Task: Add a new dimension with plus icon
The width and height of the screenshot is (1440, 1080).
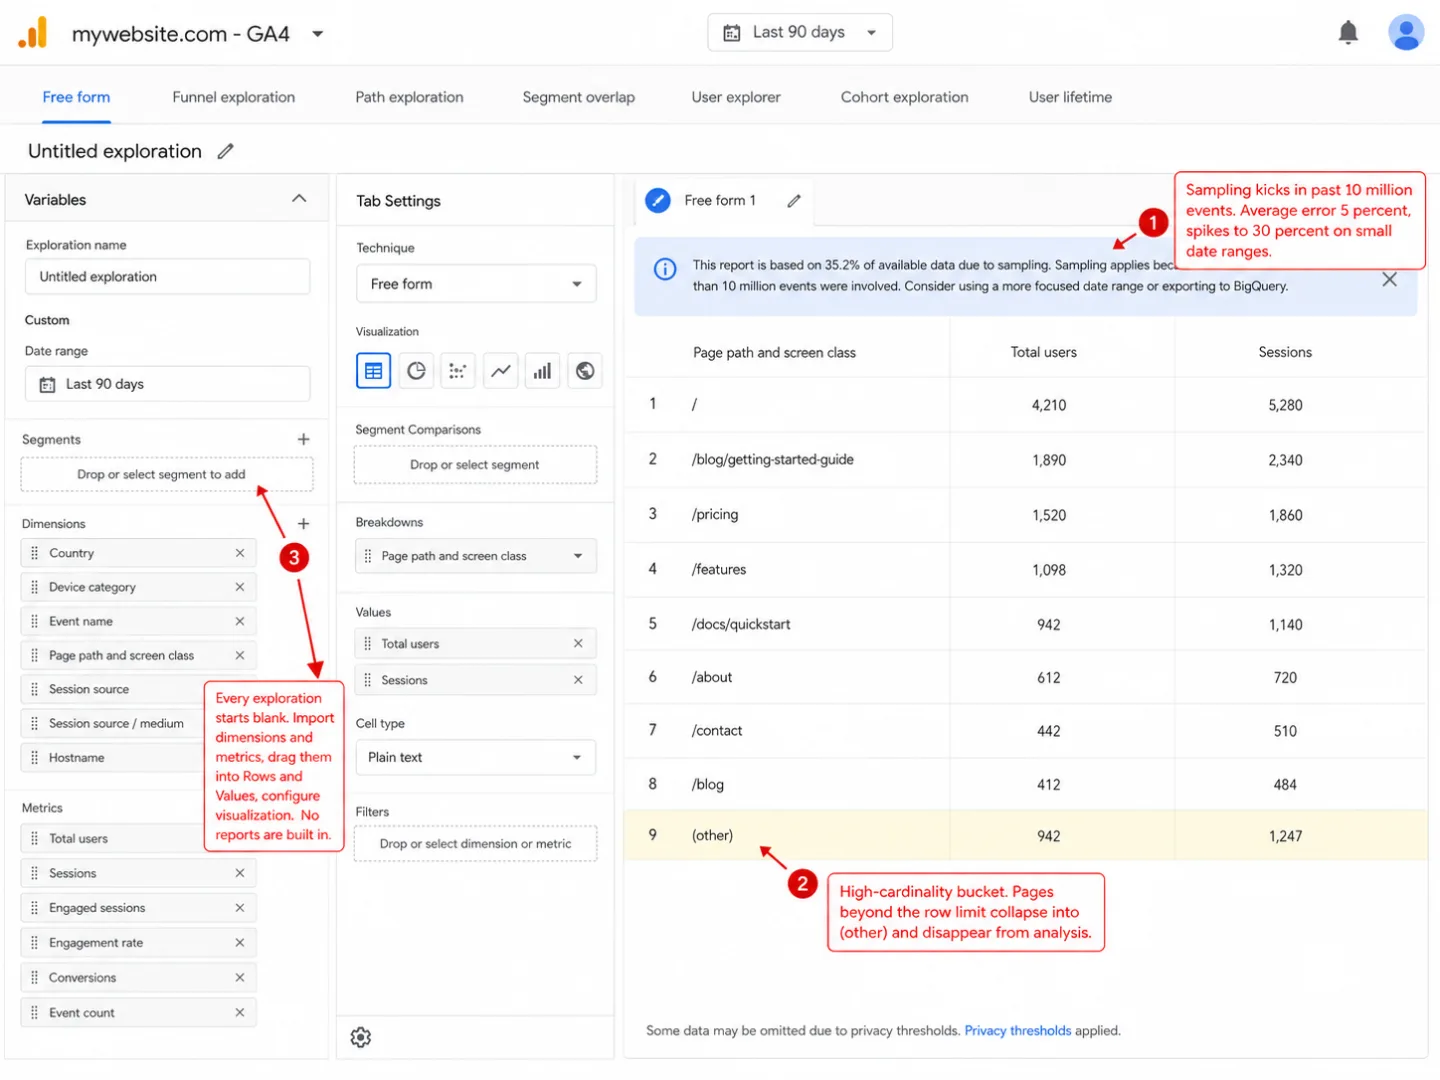Action: click(303, 523)
